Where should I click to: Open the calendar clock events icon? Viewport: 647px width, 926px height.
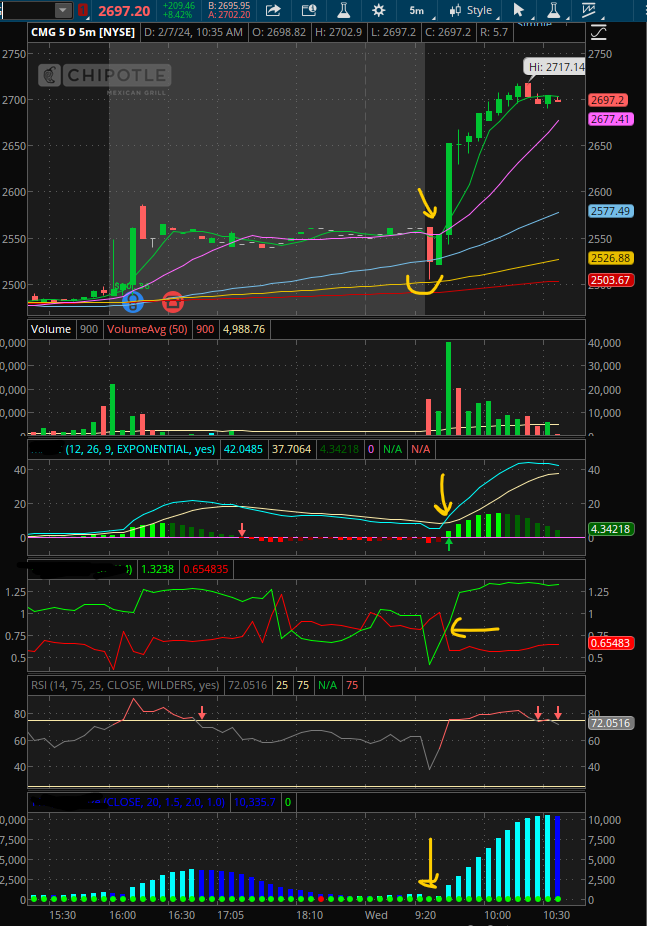point(309,10)
